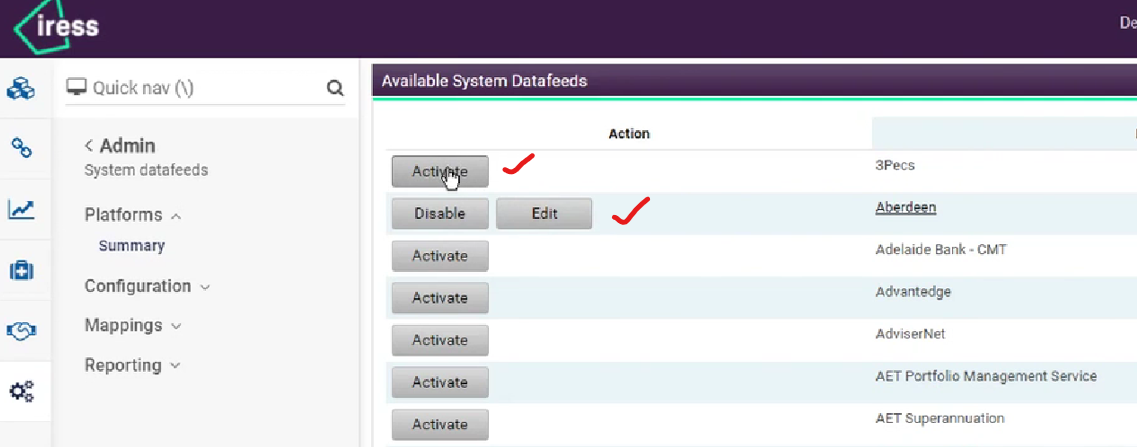Activate the AdviserNet datafeed
The image size is (1137, 447).
pyautogui.click(x=440, y=340)
